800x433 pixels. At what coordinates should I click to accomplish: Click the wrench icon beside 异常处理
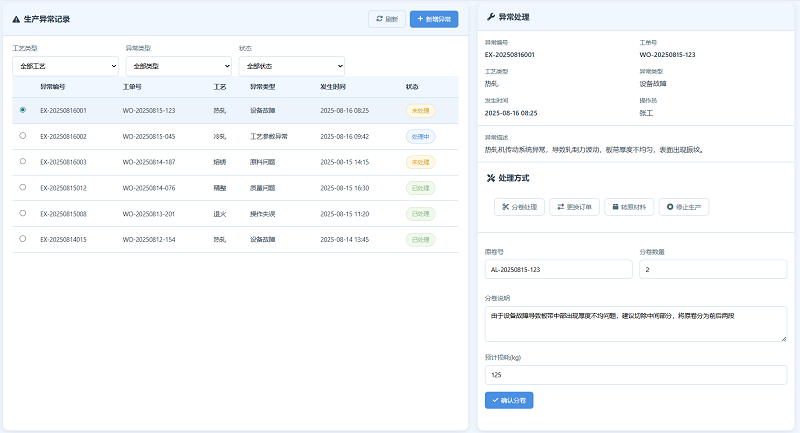tap(489, 18)
